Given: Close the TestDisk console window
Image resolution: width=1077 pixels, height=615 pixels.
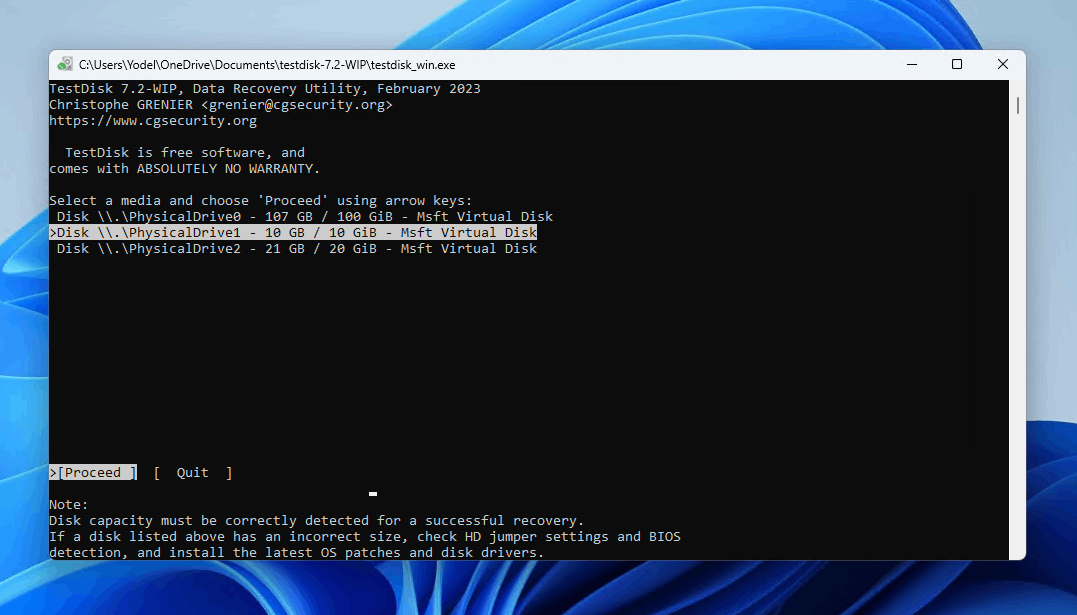Looking at the screenshot, I should click(1002, 65).
